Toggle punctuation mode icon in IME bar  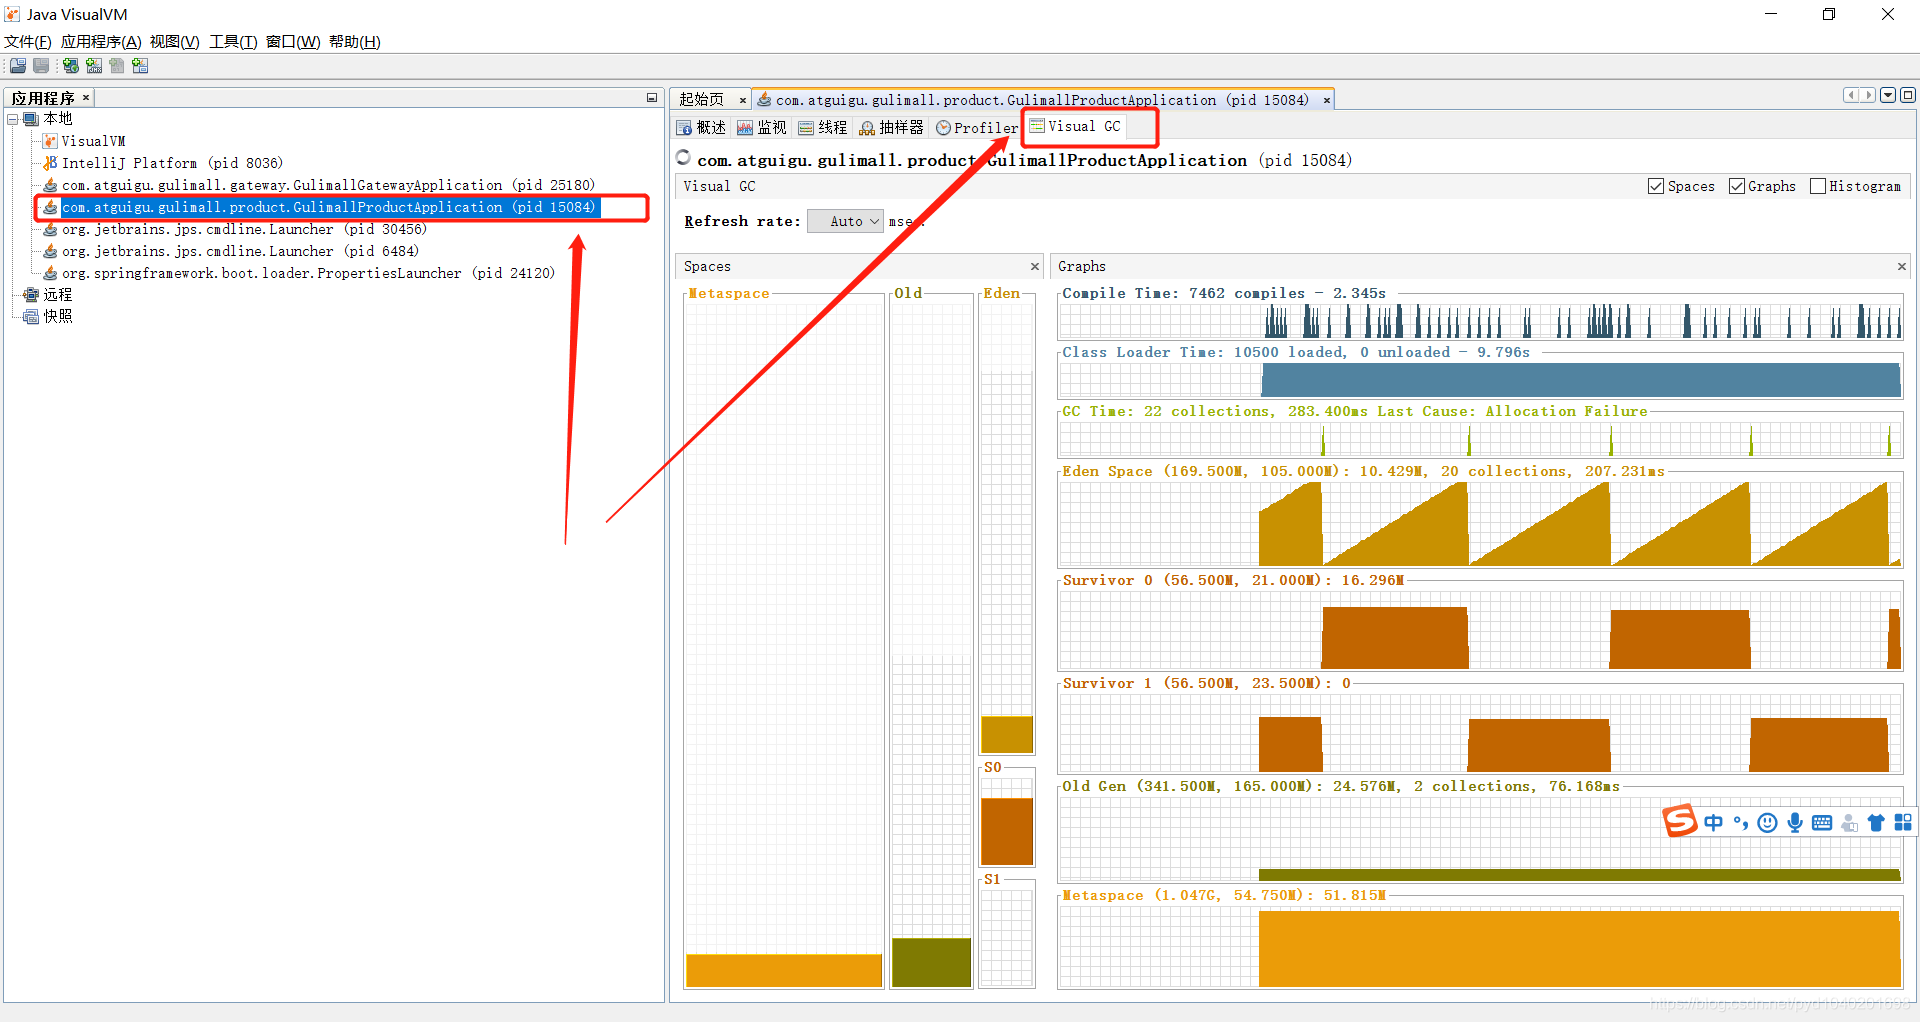pyautogui.click(x=1741, y=822)
